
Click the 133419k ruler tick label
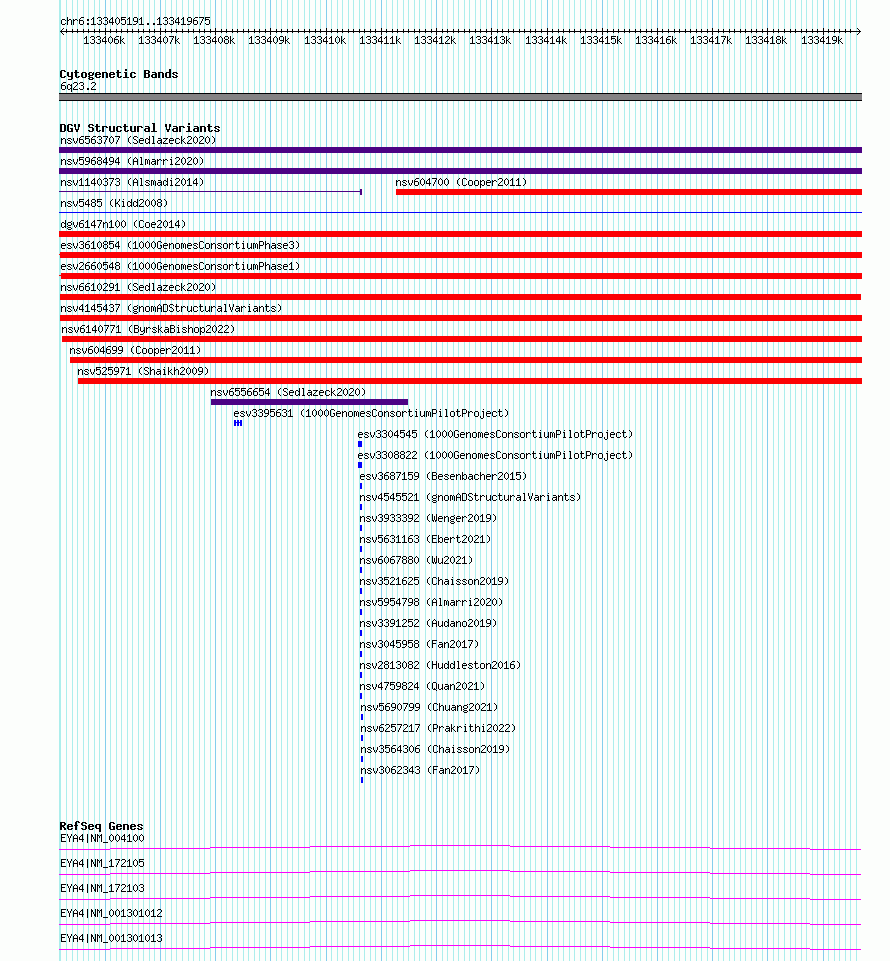point(822,40)
